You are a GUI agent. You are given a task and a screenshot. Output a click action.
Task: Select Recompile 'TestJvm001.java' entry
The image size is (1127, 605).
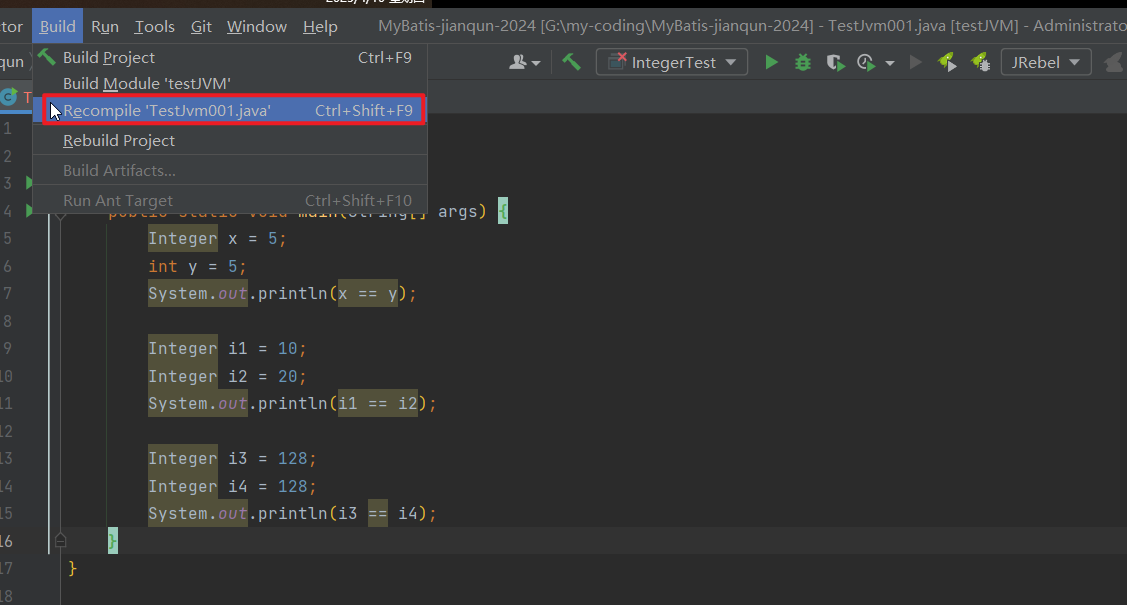point(230,111)
